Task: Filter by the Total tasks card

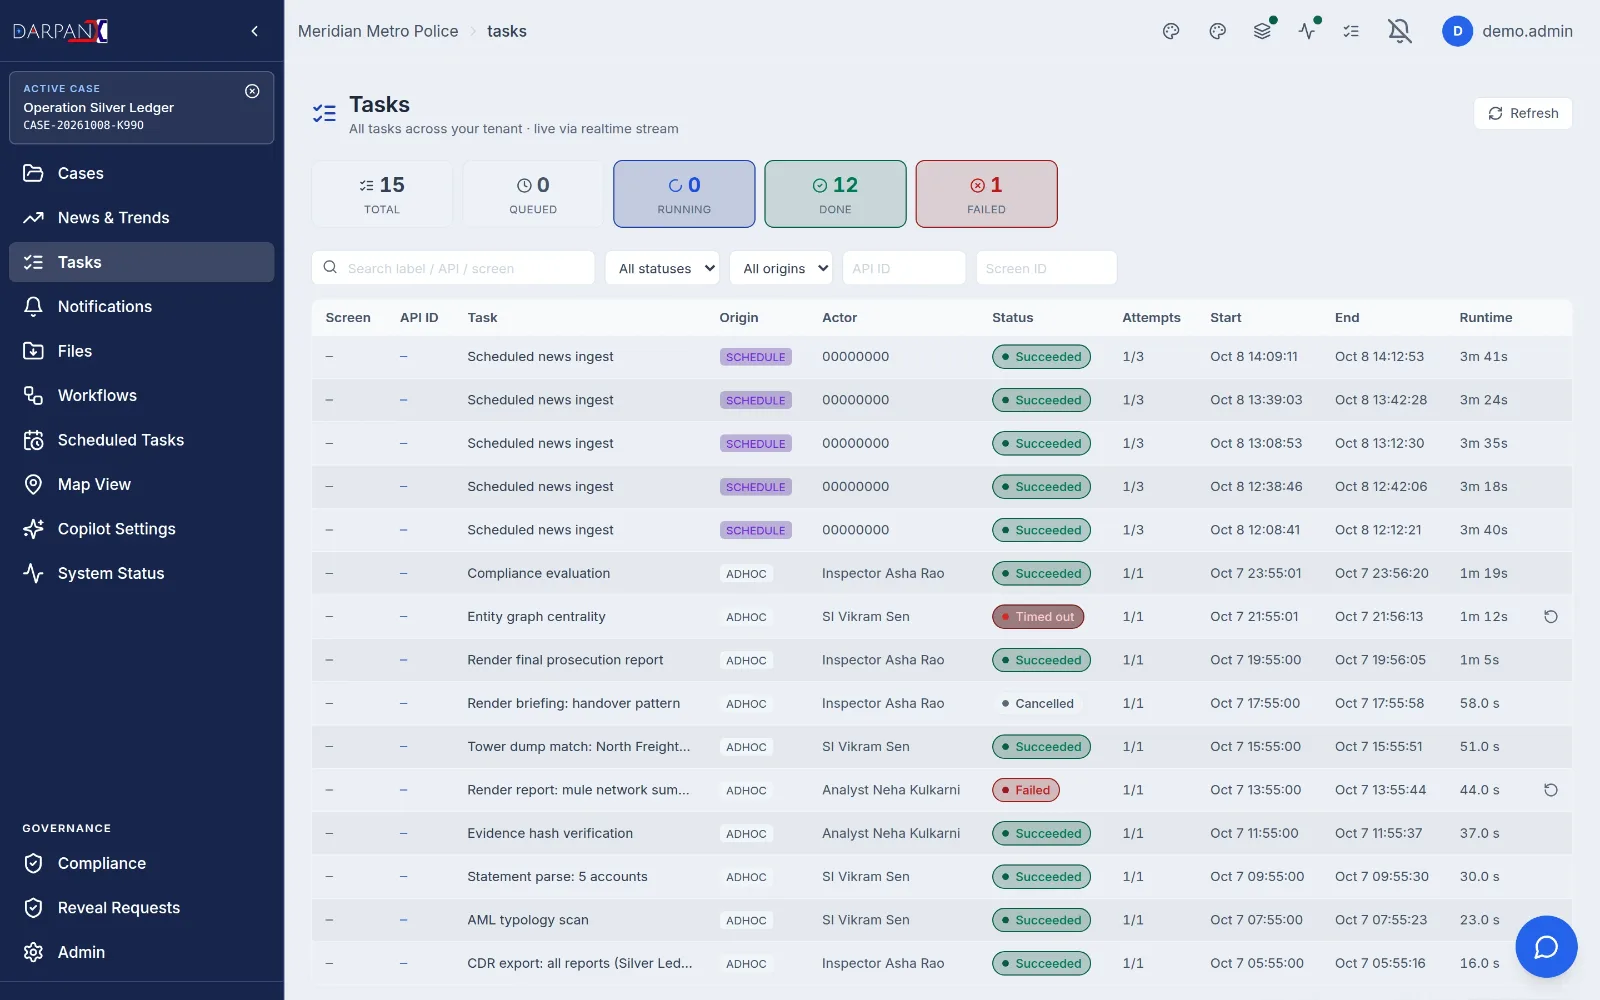Action: (382, 194)
